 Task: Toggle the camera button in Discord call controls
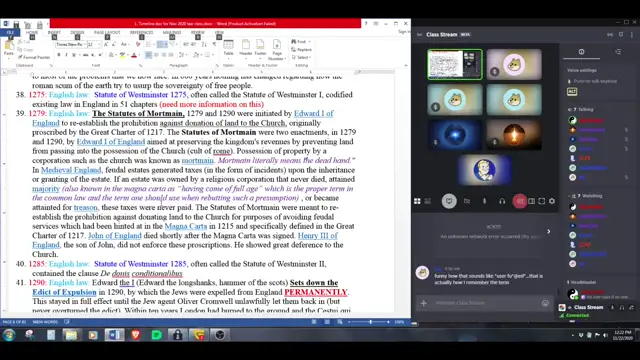pos(467,201)
